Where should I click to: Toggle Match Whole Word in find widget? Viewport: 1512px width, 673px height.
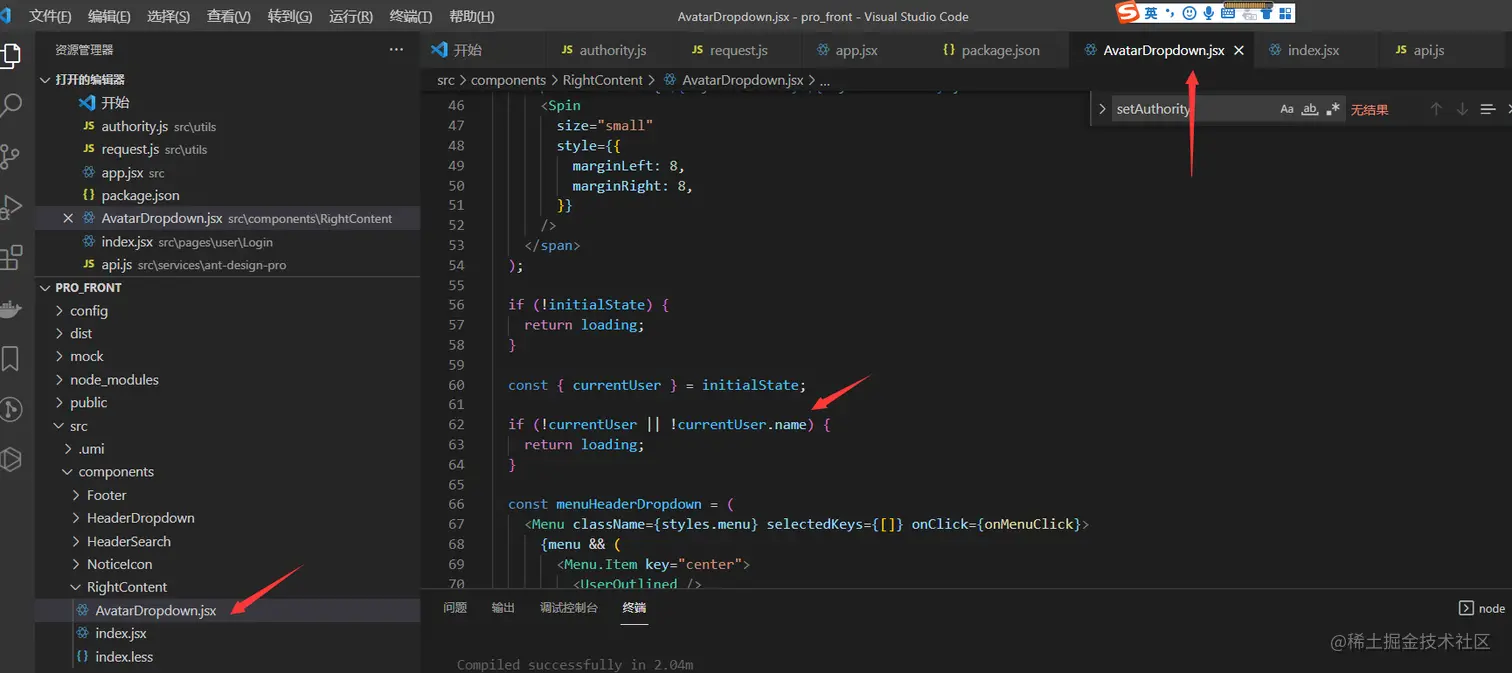1310,109
